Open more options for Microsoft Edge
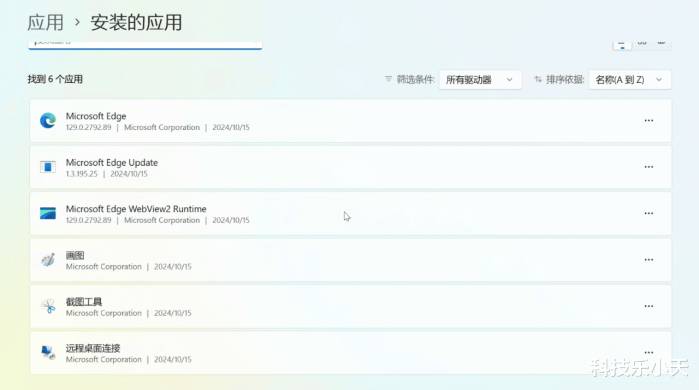Screen dimensions: 699x390 tap(649, 120)
